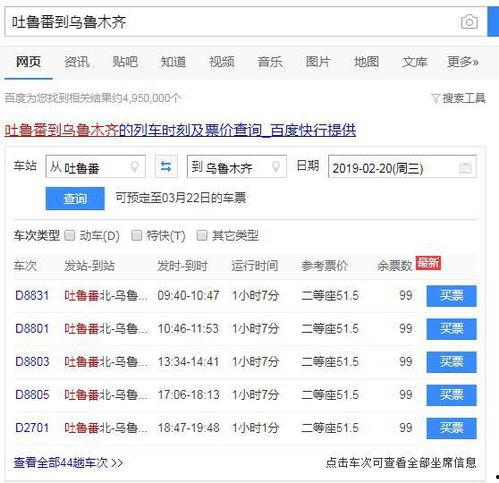Click the 发时-到时 column header
This screenshot has width=499, height=483.
[182, 266]
